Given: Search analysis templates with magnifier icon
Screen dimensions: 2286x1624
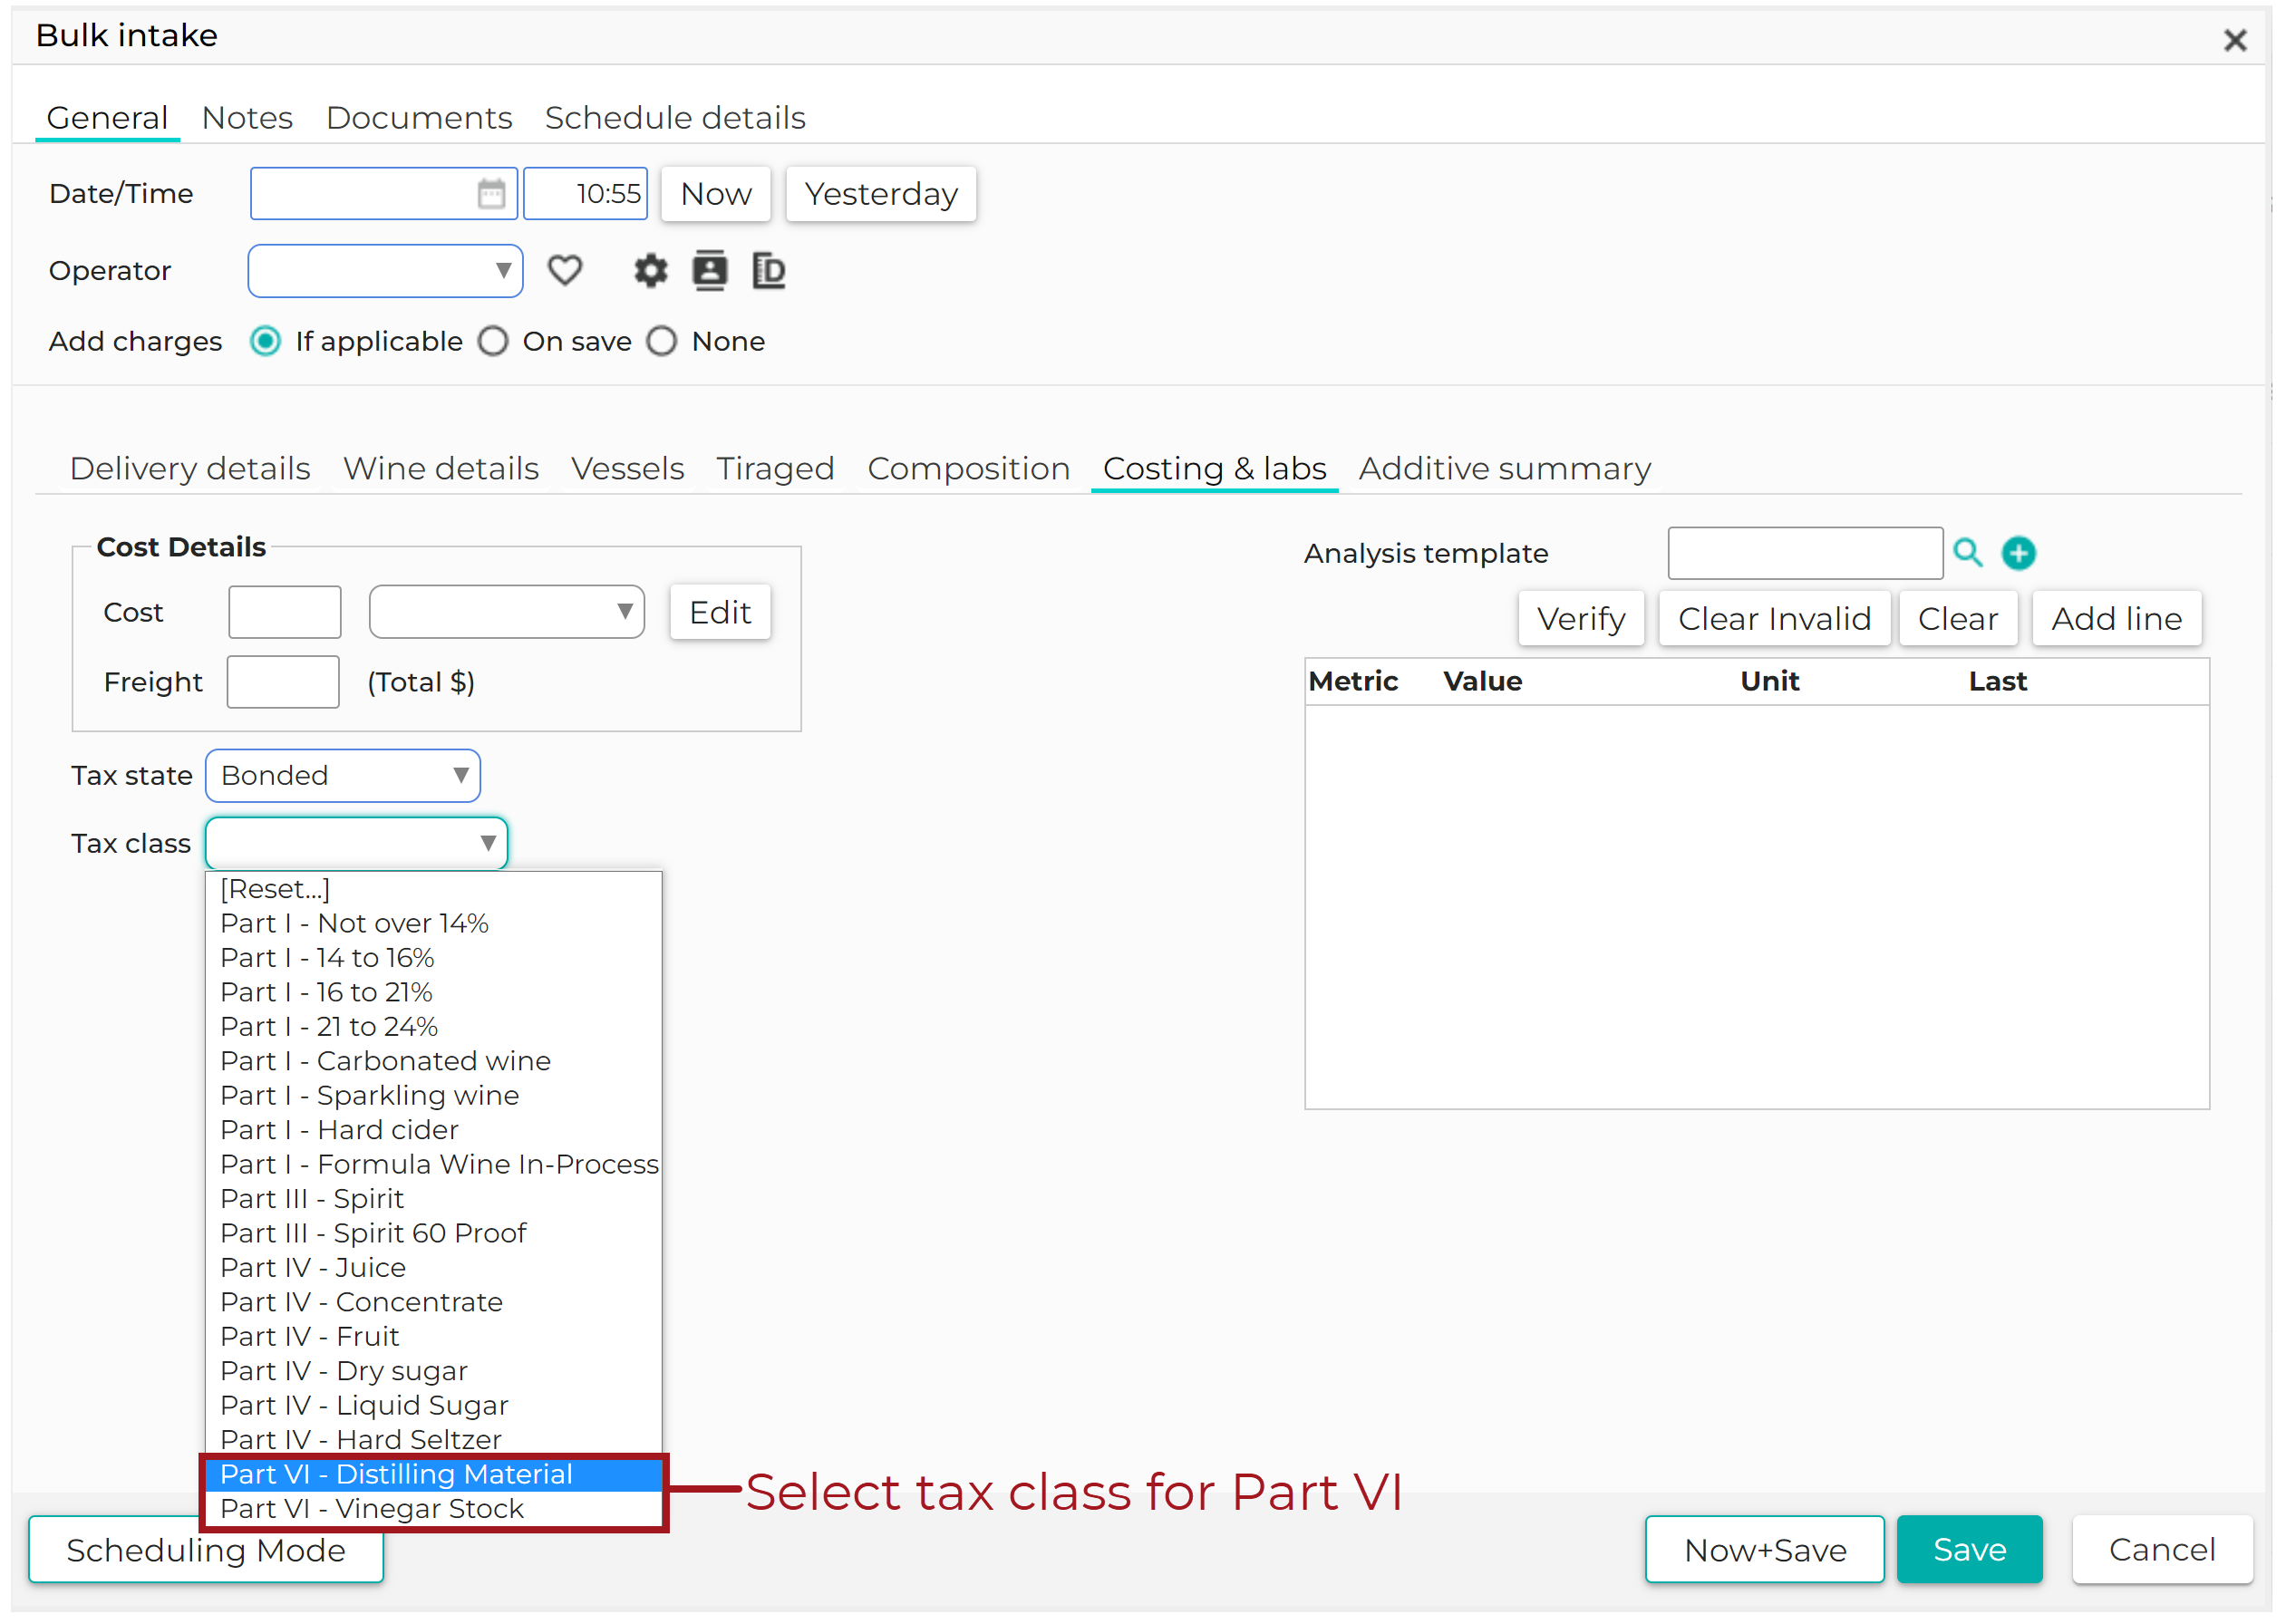Looking at the screenshot, I should point(1967,553).
